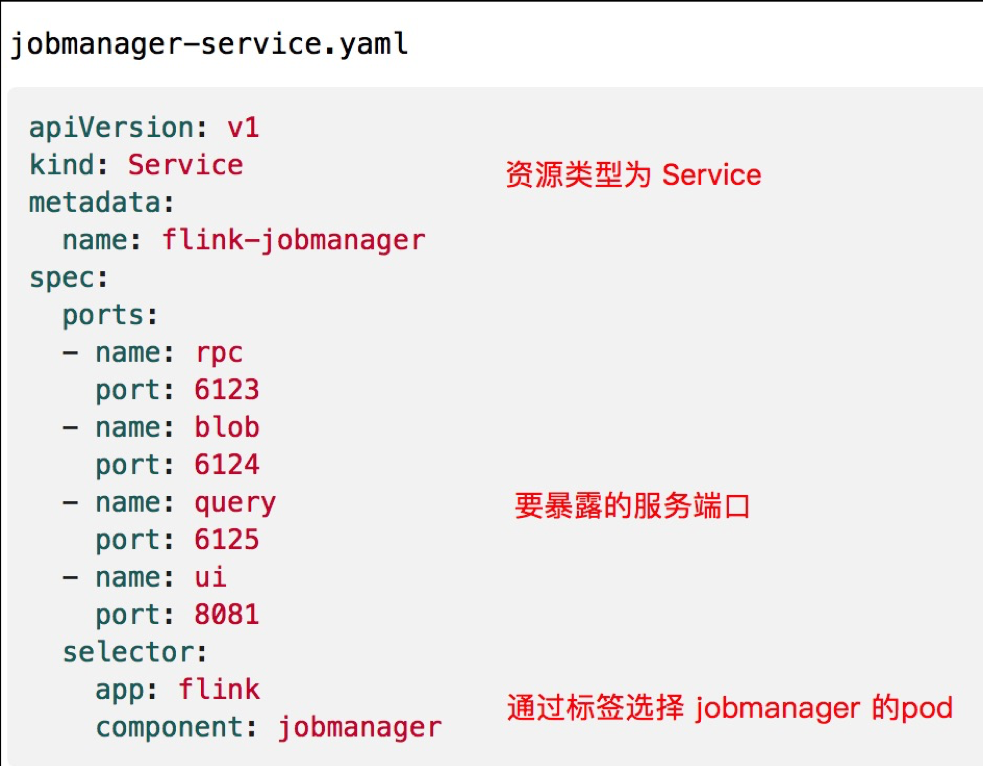Click port number 6124
The image size is (983, 766).
tap(227, 464)
